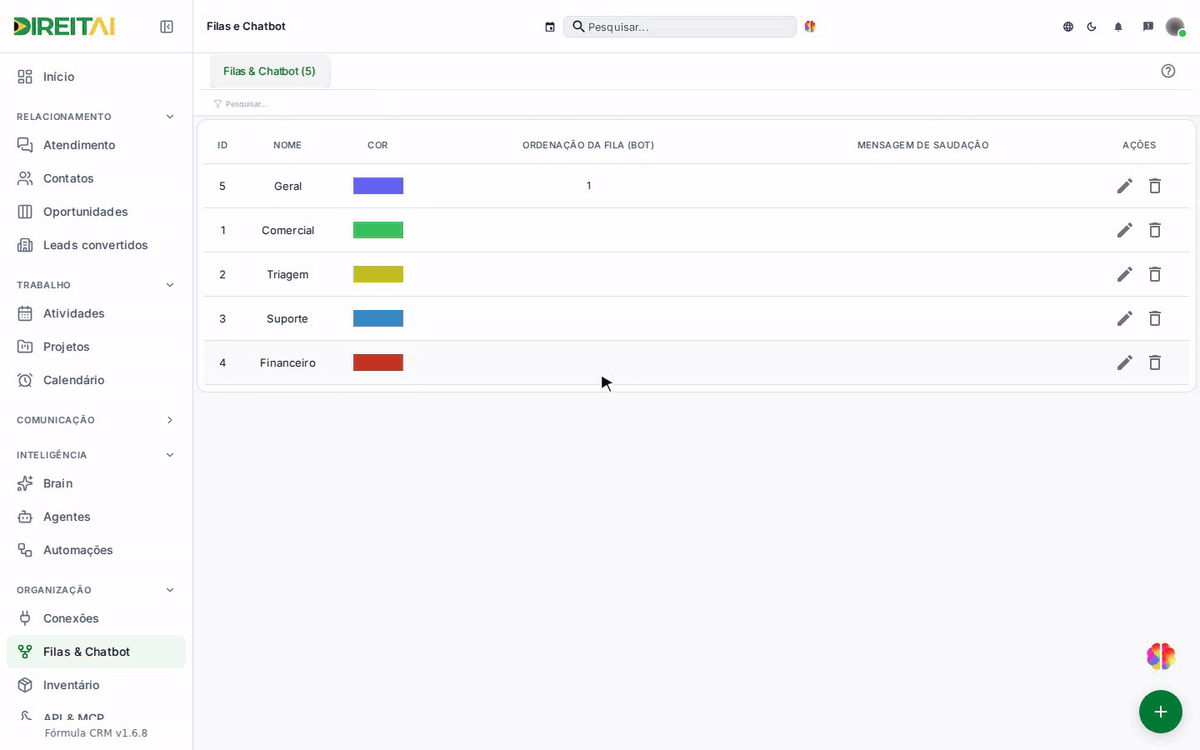
Task: Collapse the Inteligência section chevron
Action: coord(170,455)
